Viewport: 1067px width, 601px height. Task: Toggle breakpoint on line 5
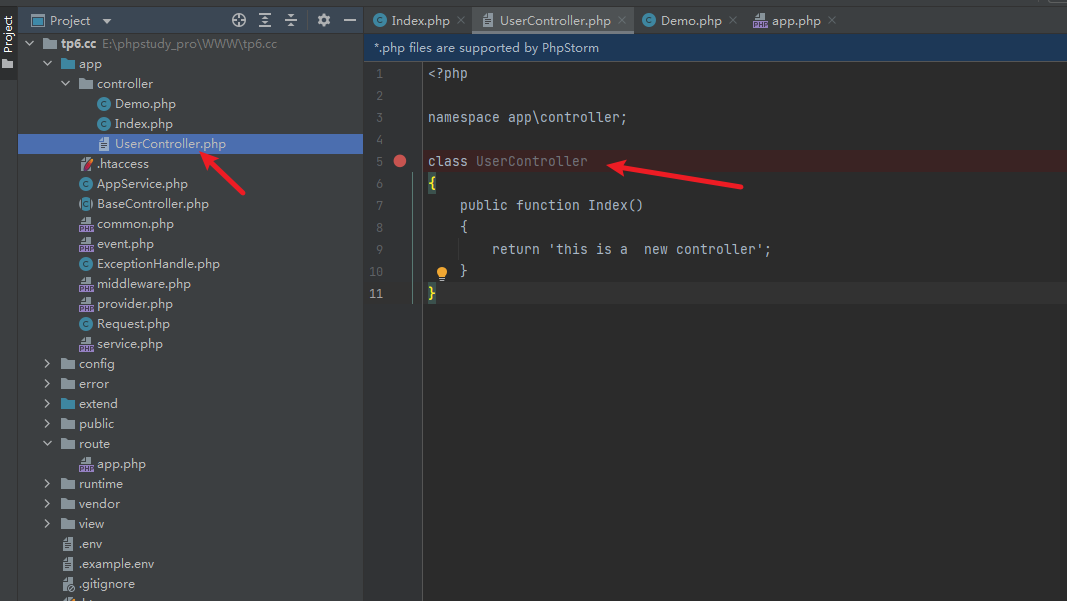(400, 161)
